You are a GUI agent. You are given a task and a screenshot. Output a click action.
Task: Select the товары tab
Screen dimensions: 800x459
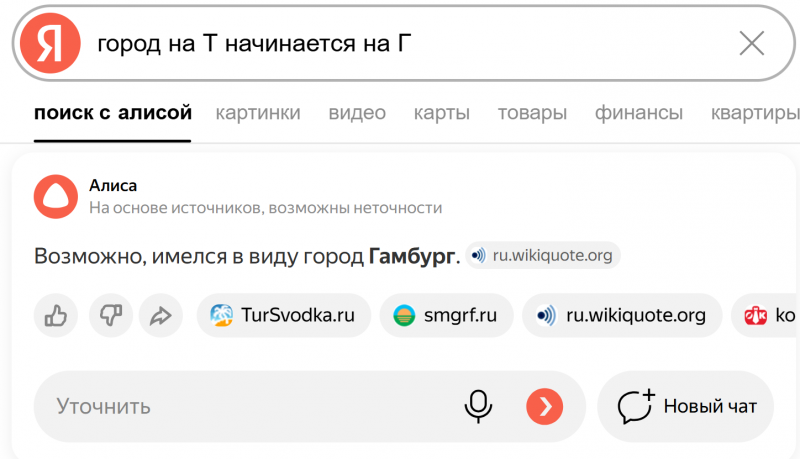click(x=532, y=113)
